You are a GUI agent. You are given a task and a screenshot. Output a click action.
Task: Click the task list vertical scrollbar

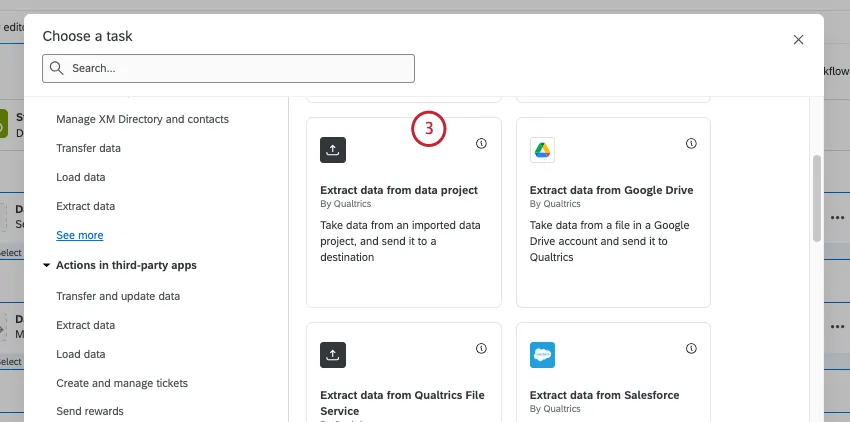tap(817, 198)
